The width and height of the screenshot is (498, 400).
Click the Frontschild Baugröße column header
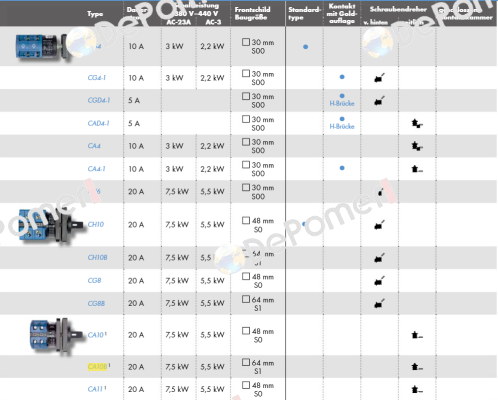[x=252, y=13]
